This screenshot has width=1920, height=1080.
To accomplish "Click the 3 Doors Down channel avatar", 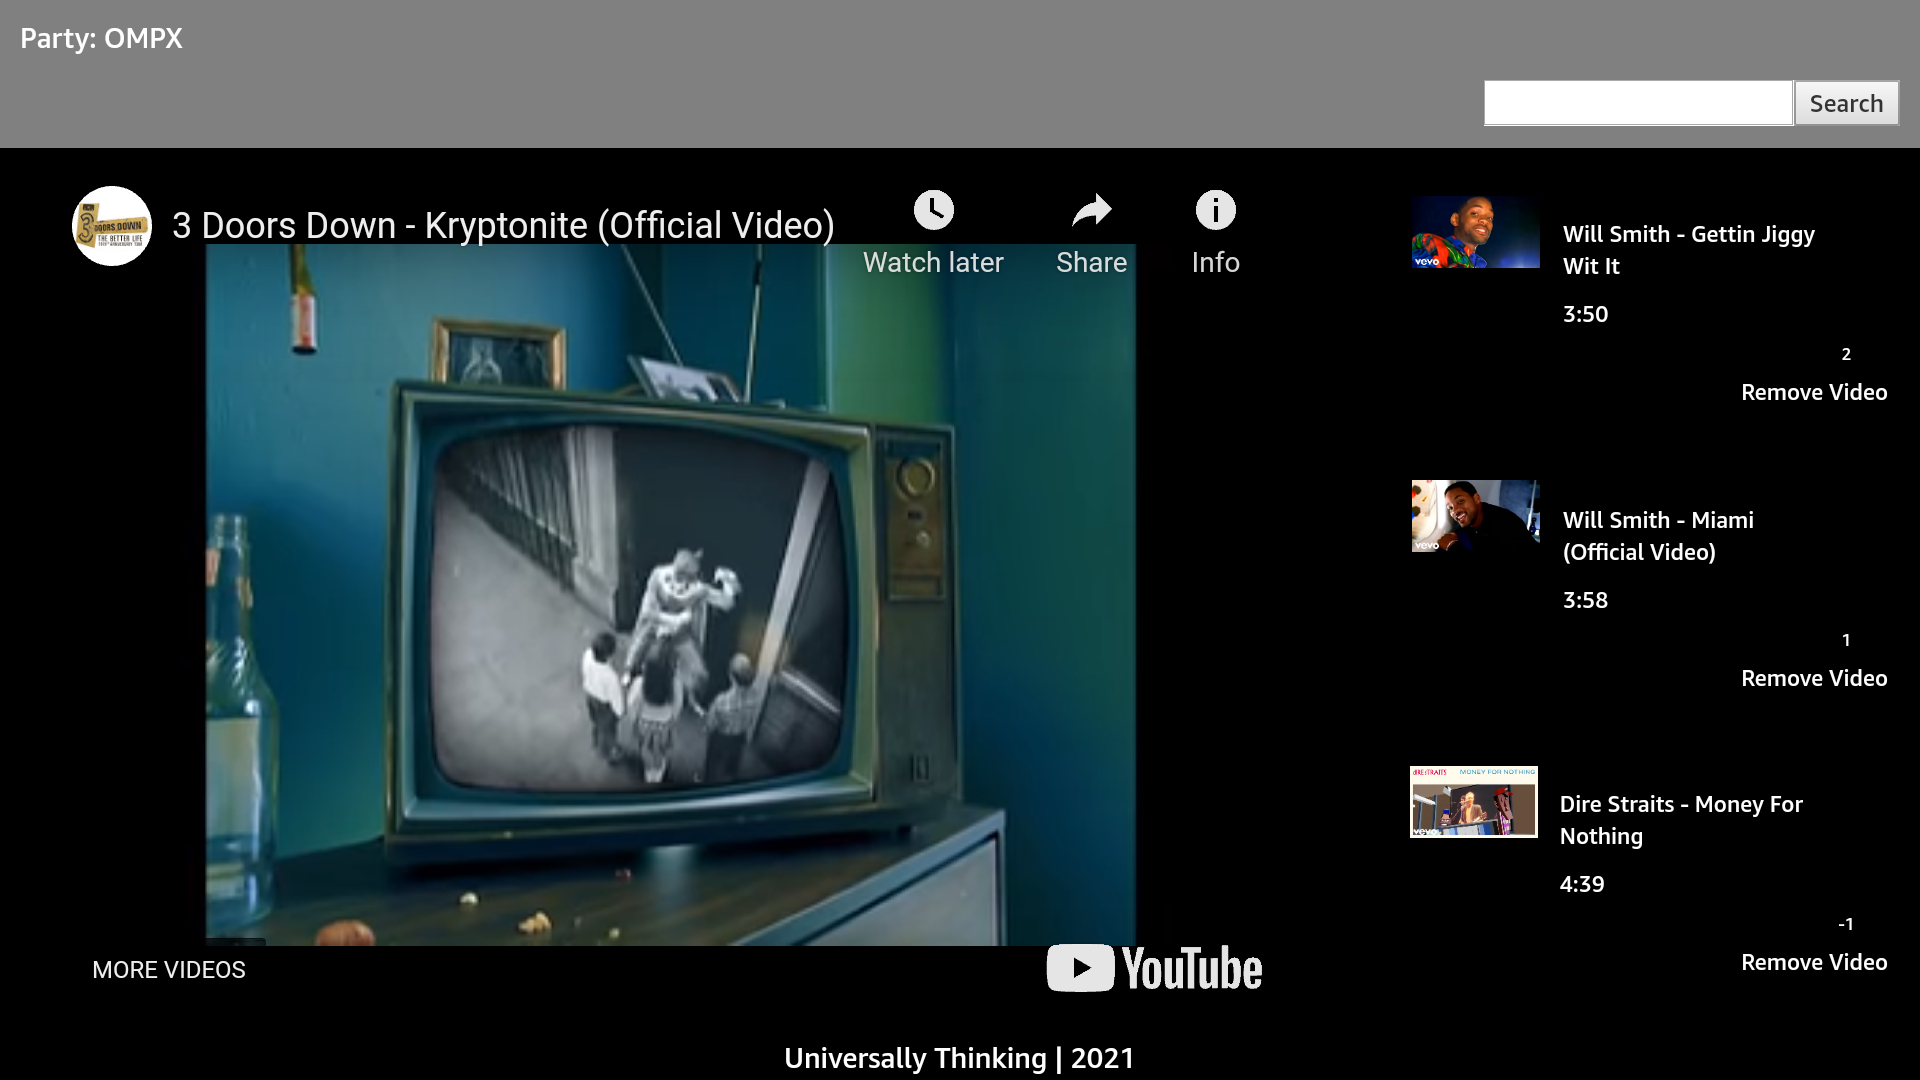I will [112, 226].
